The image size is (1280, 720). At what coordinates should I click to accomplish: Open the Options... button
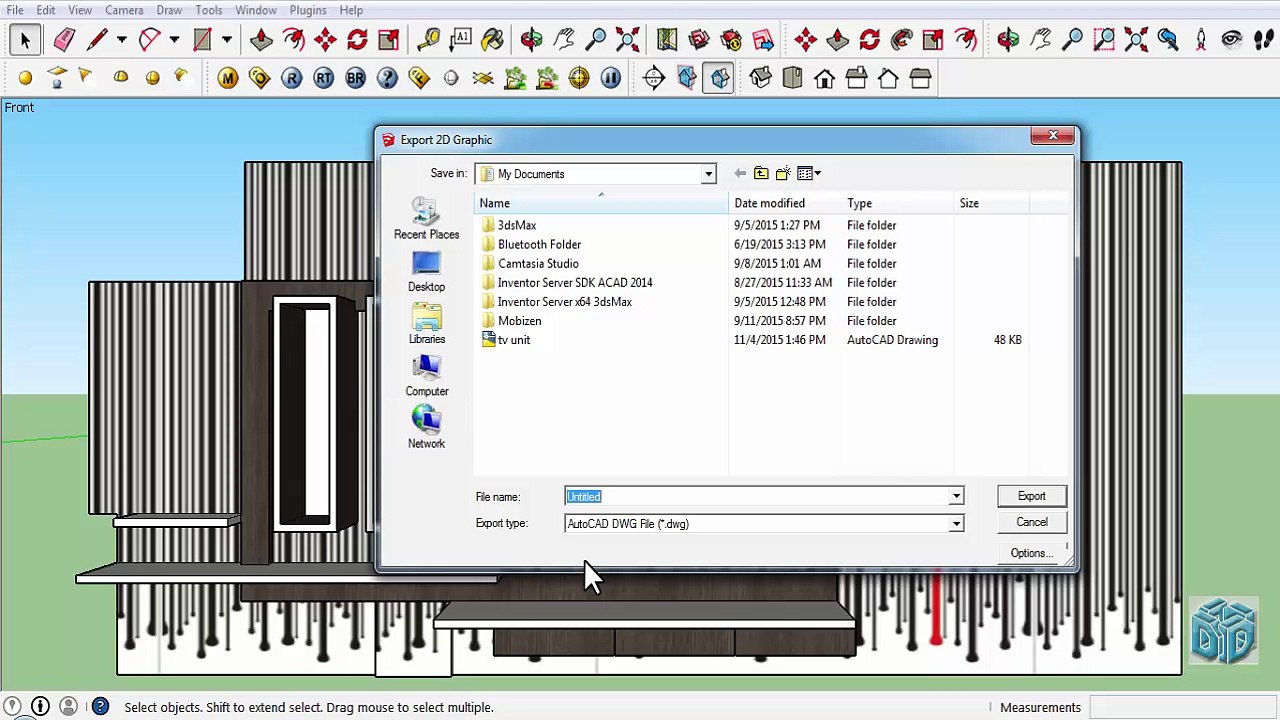point(1031,553)
